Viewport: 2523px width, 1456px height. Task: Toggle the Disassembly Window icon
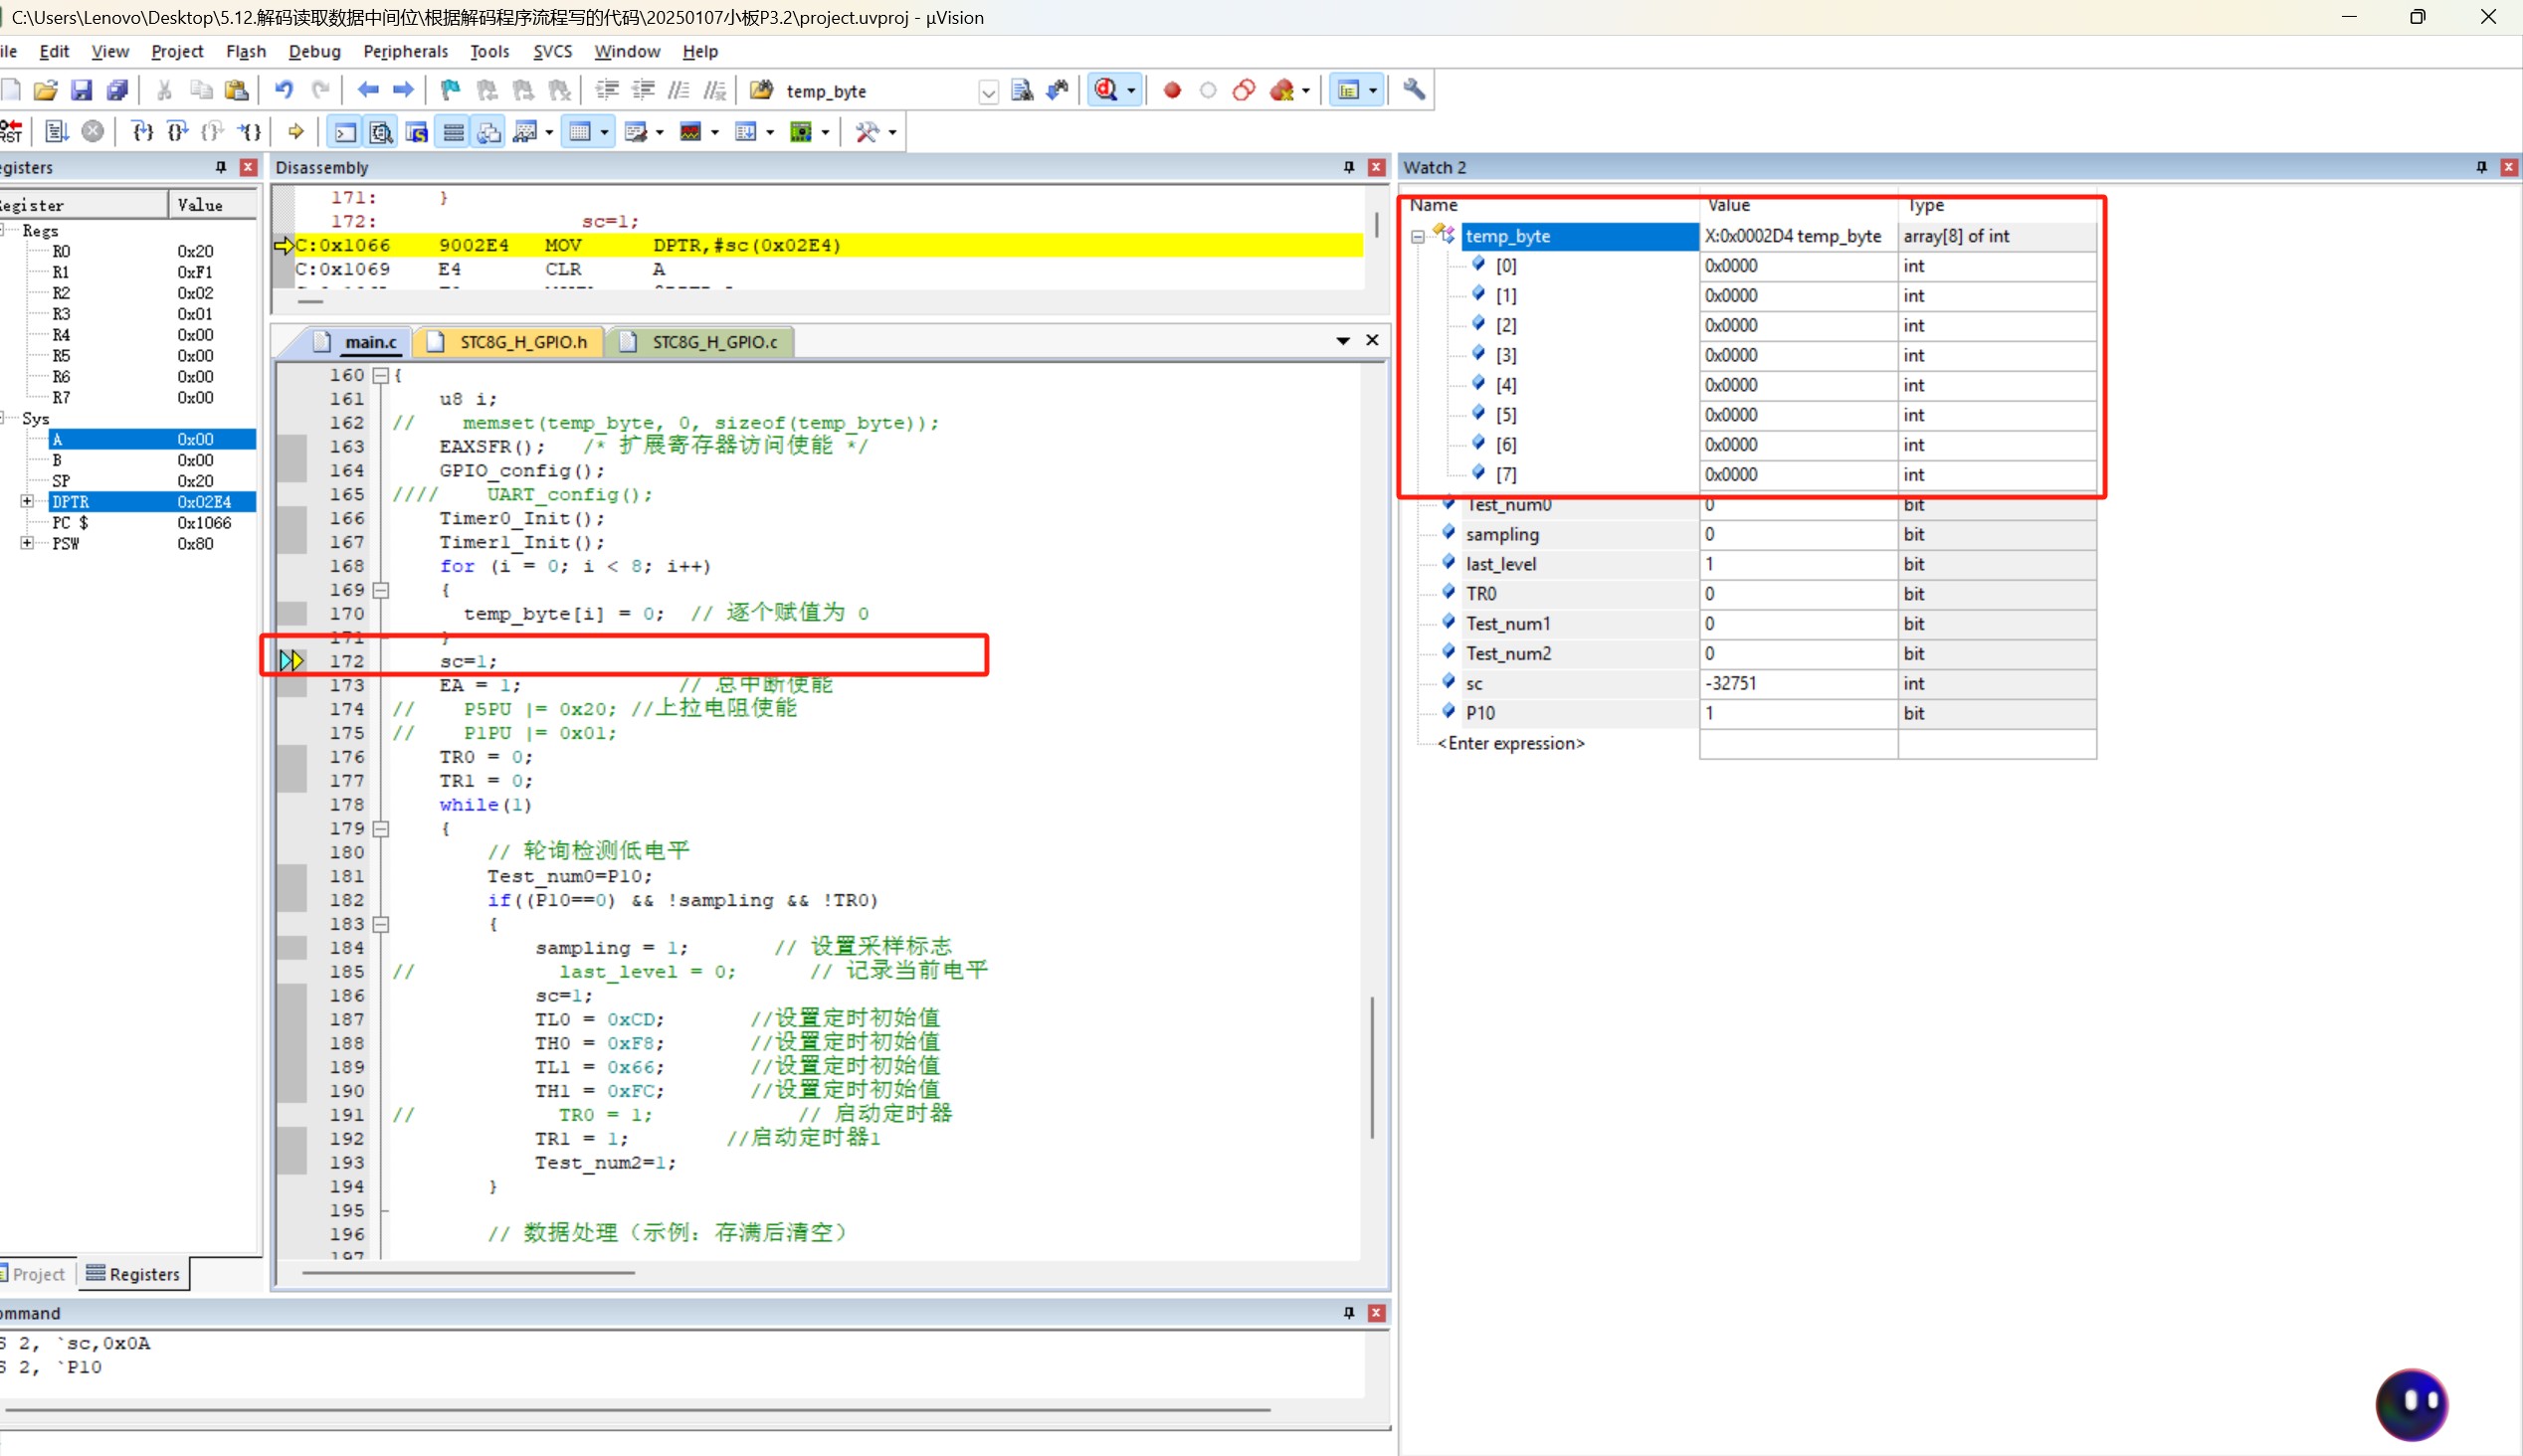381,132
